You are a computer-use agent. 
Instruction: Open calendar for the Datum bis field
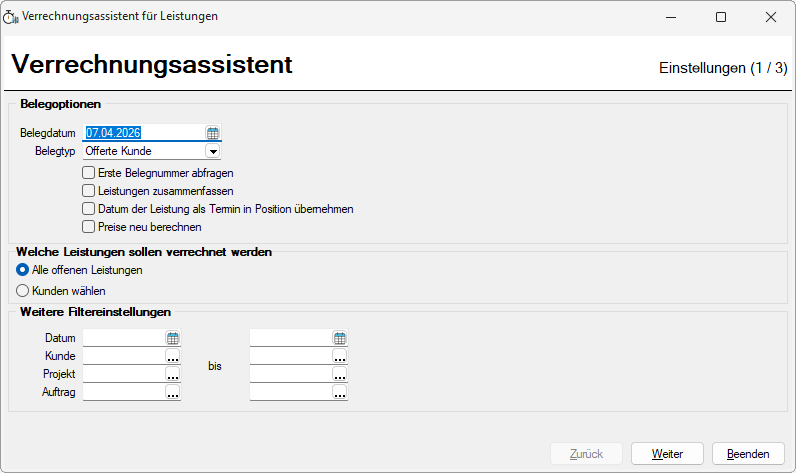pos(339,339)
